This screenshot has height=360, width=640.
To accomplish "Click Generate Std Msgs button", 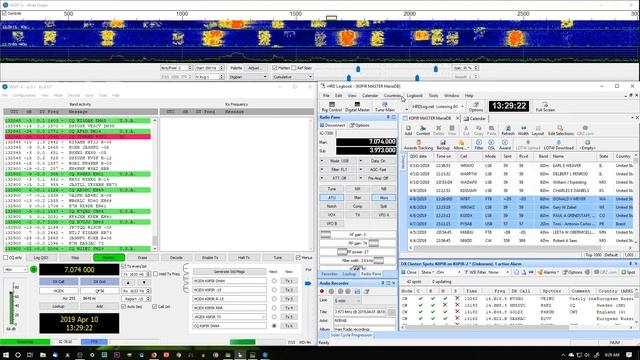I will tap(229, 271).
